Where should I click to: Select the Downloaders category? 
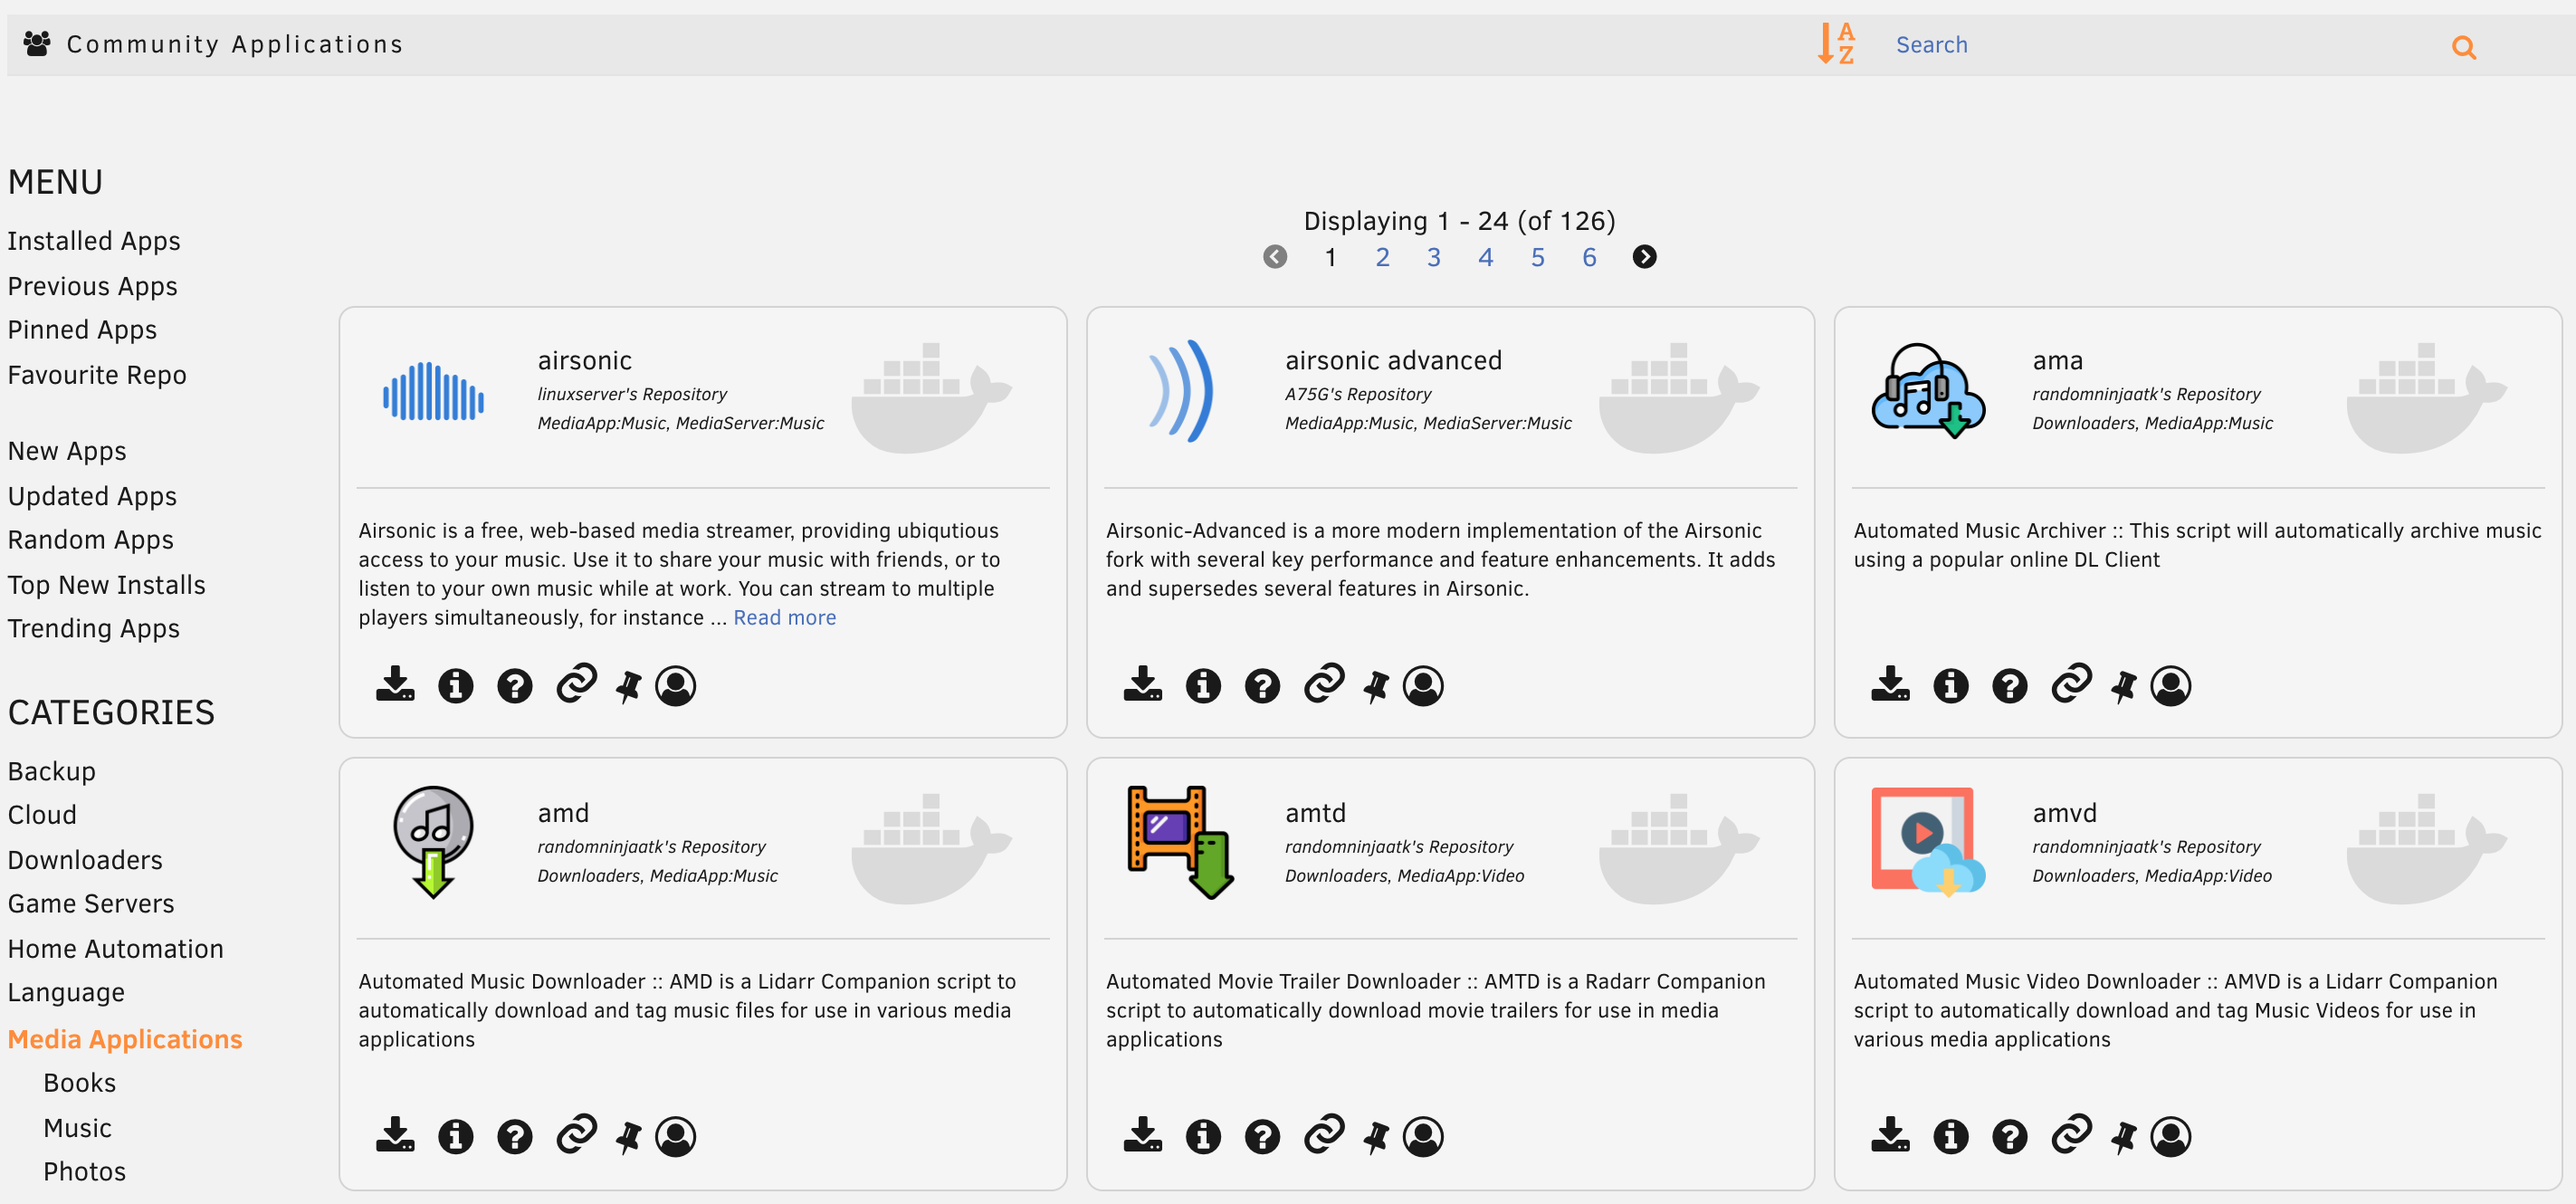[x=85, y=860]
